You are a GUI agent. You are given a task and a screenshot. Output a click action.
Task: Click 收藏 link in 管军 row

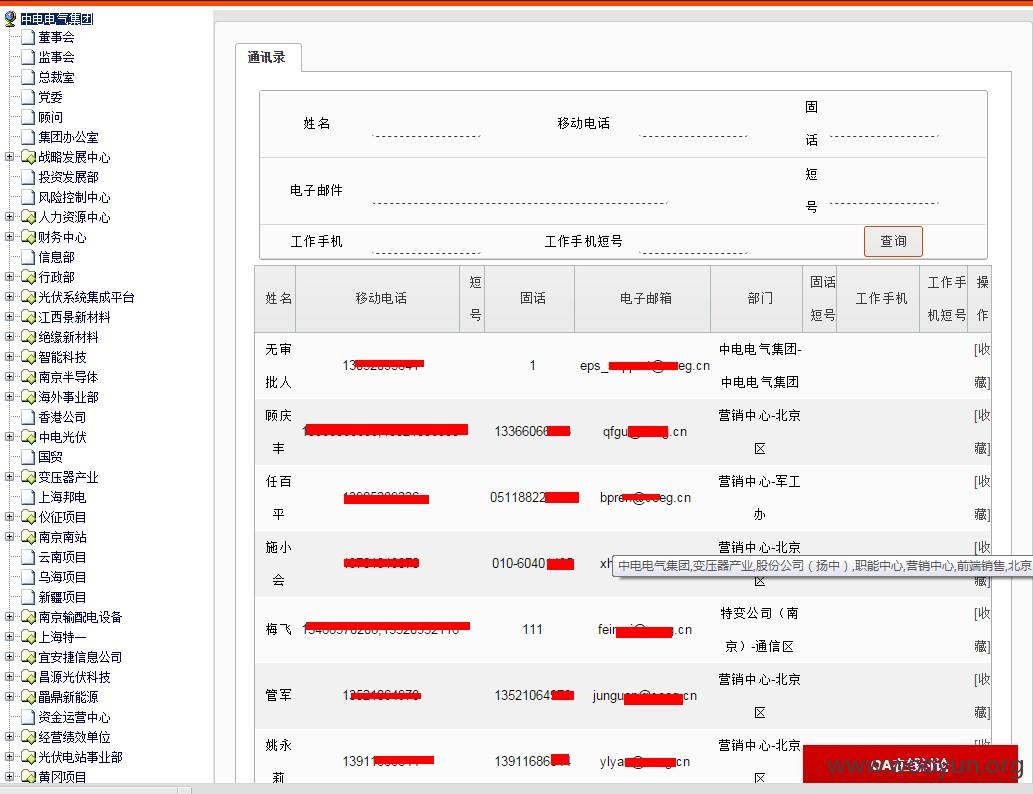(x=982, y=695)
